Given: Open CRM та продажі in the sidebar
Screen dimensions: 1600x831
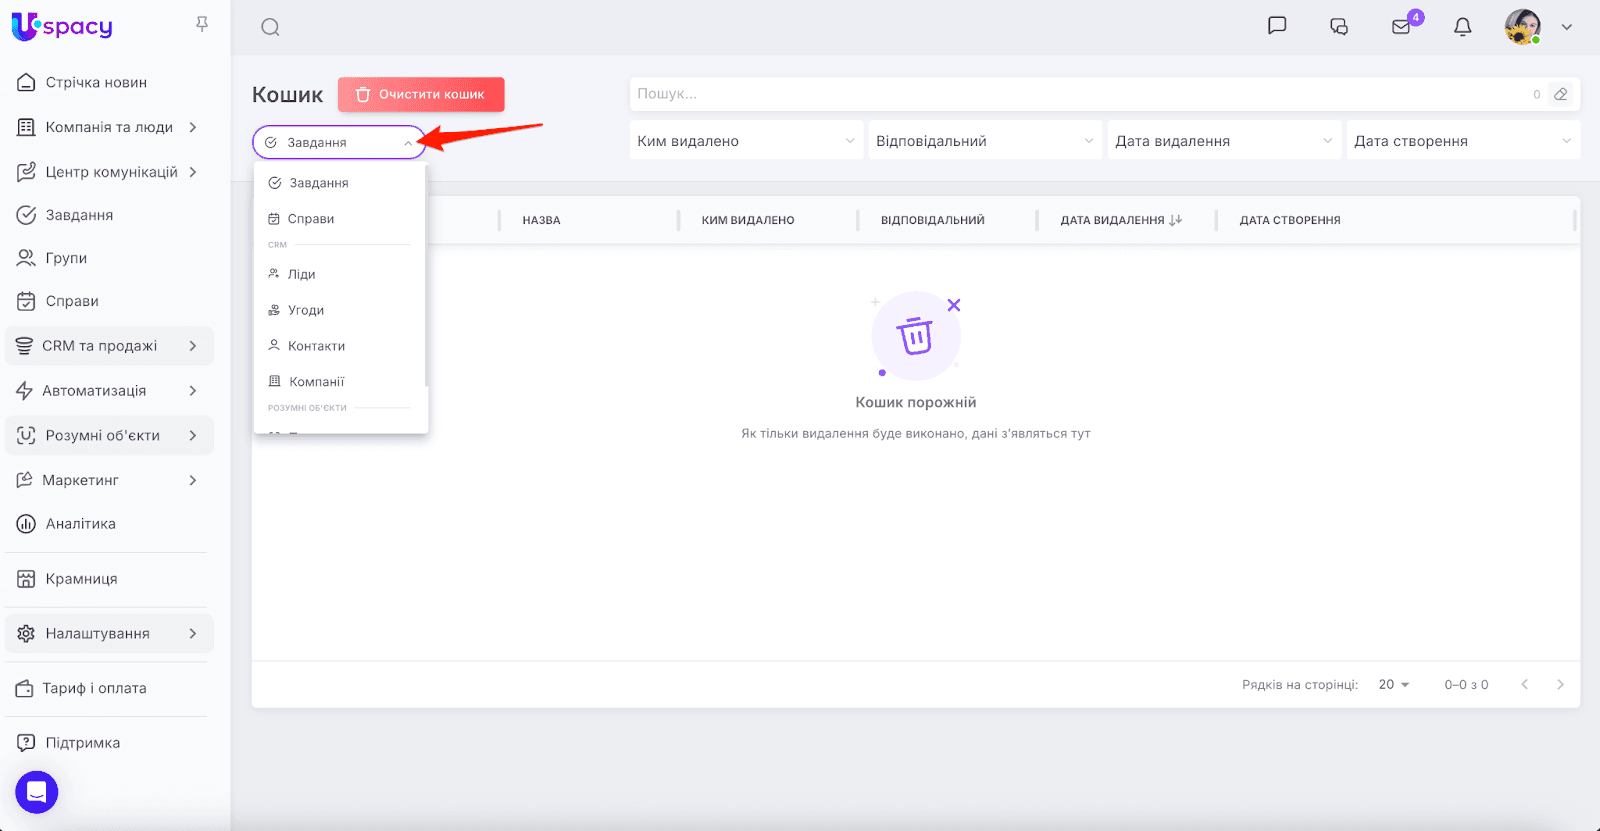Looking at the screenshot, I should pyautogui.click(x=109, y=346).
